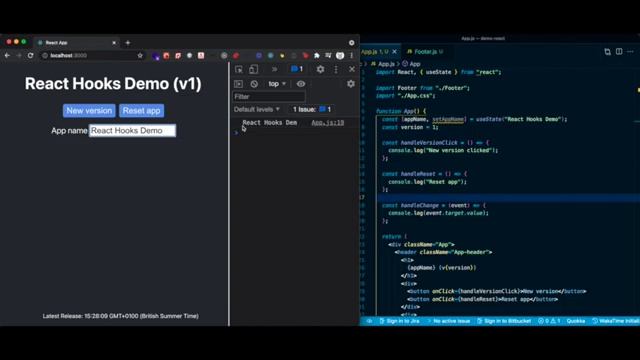The height and width of the screenshot is (360, 640).
Task: Open the issues badge in DevTools toolbar
Action: pyautogui.click(x=297, y=69)
